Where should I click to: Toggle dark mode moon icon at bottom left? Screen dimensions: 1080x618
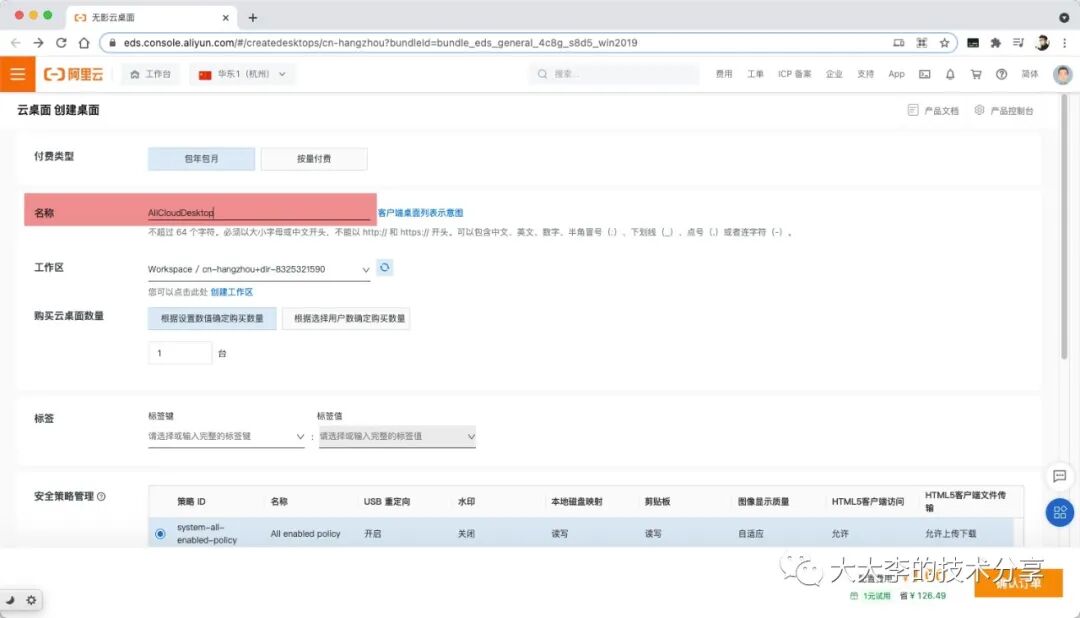(x=10, y=600)
